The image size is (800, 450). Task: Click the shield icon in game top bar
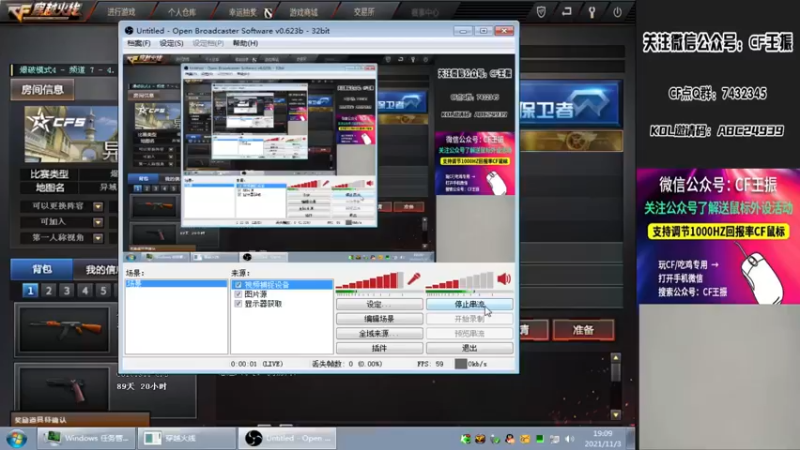(x=541, y=12)
